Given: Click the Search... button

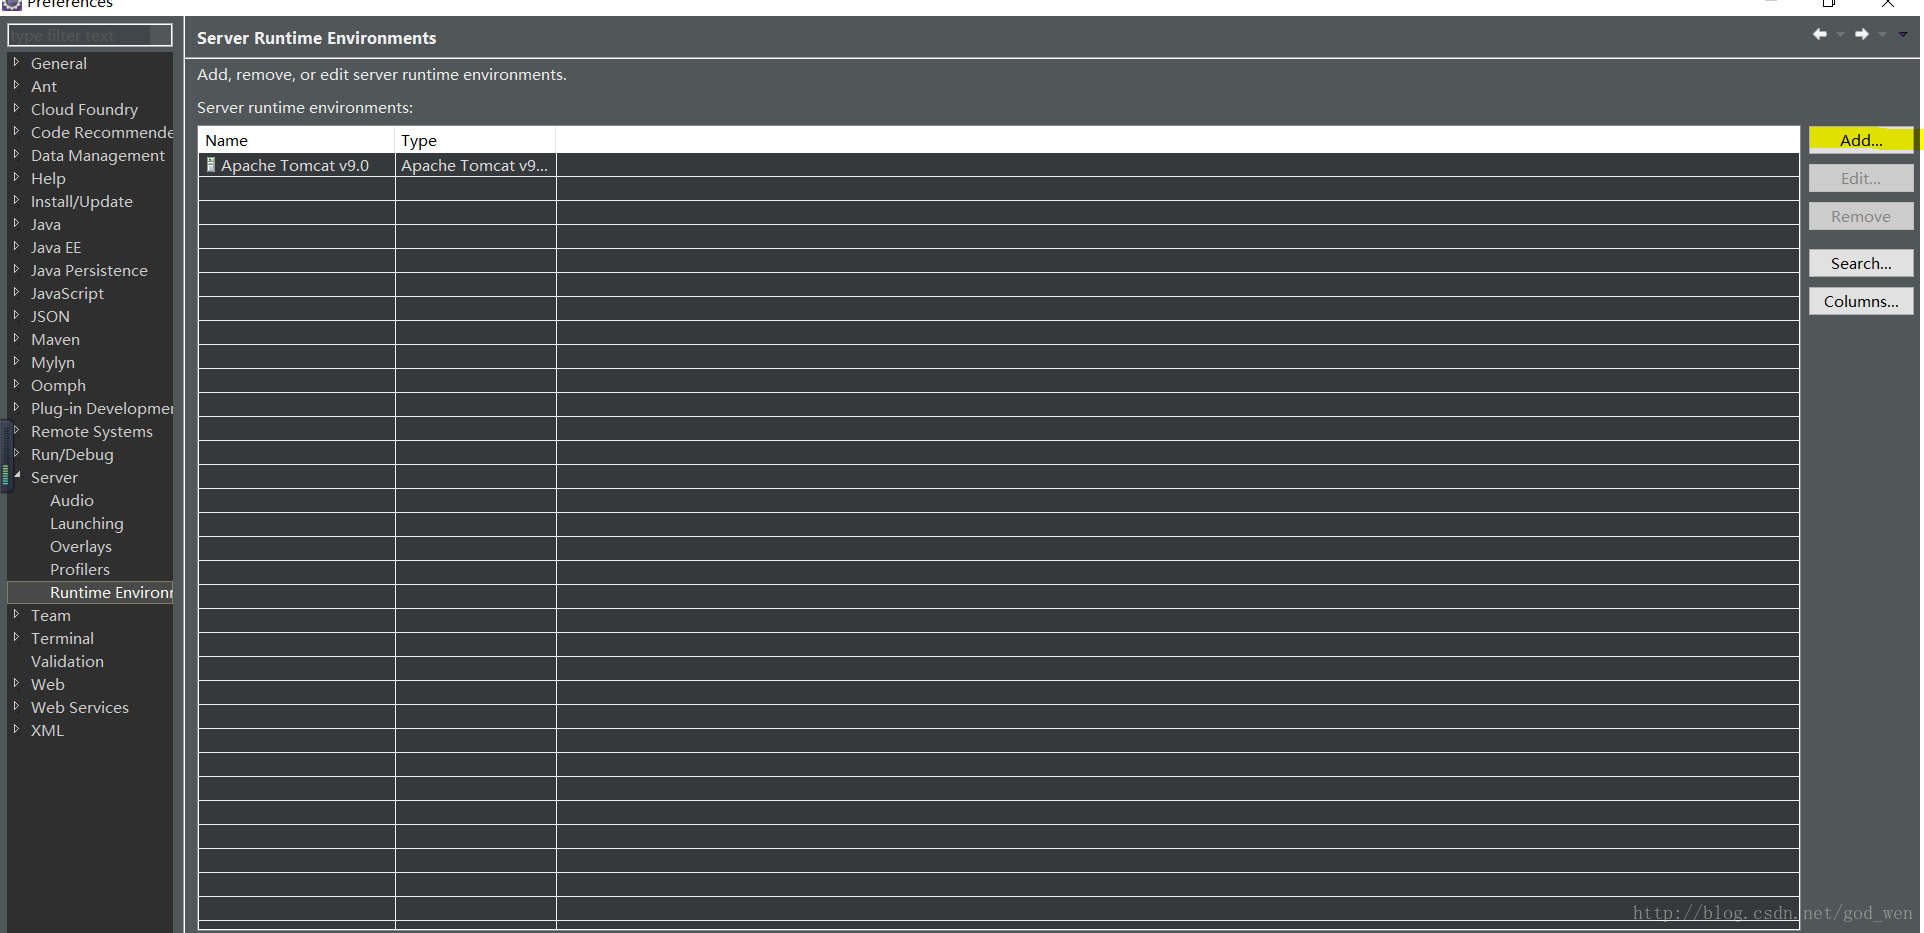Looking at the screenshot, I should tap(1861, 263).
